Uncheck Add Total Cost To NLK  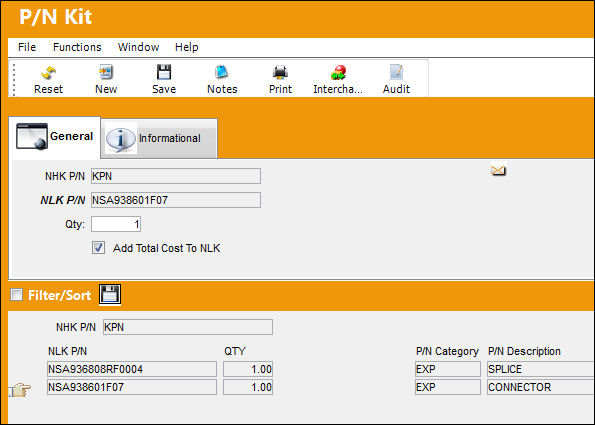point(99,248)
